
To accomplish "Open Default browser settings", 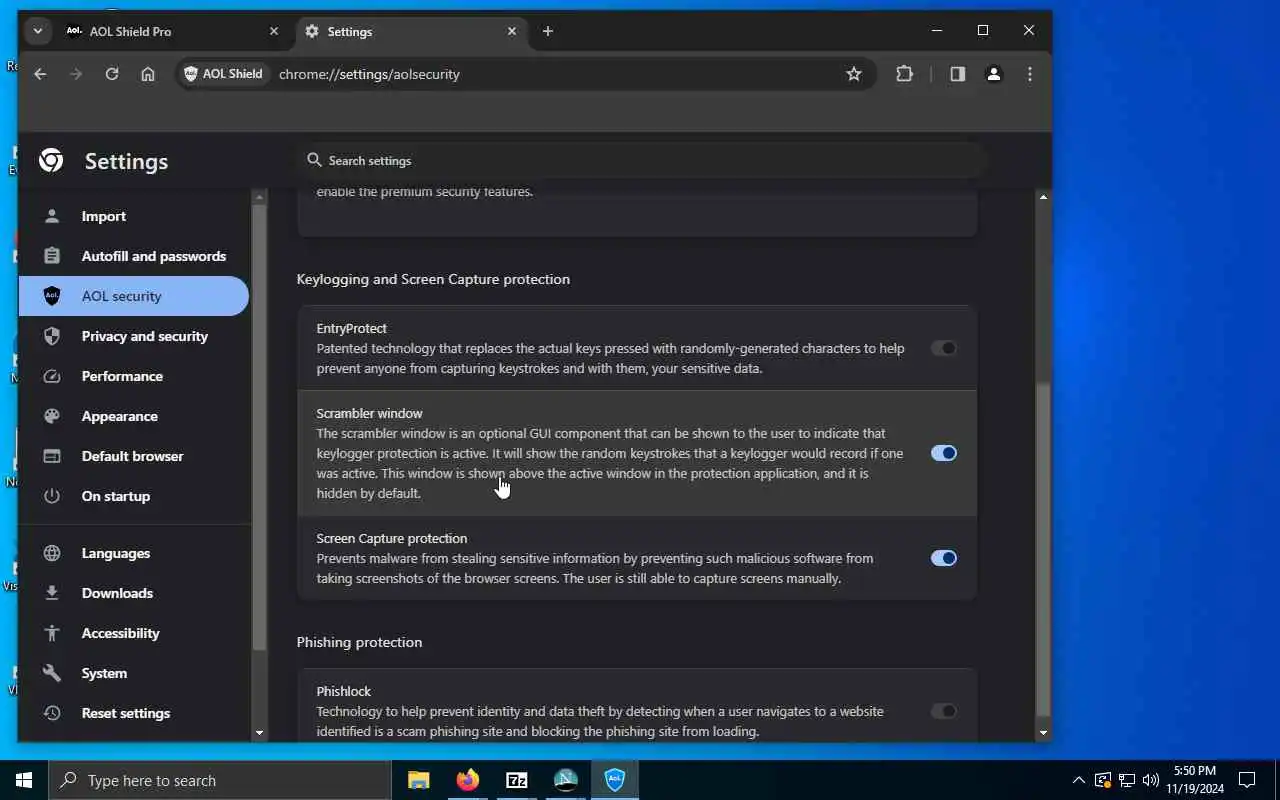I will point(134,456).
